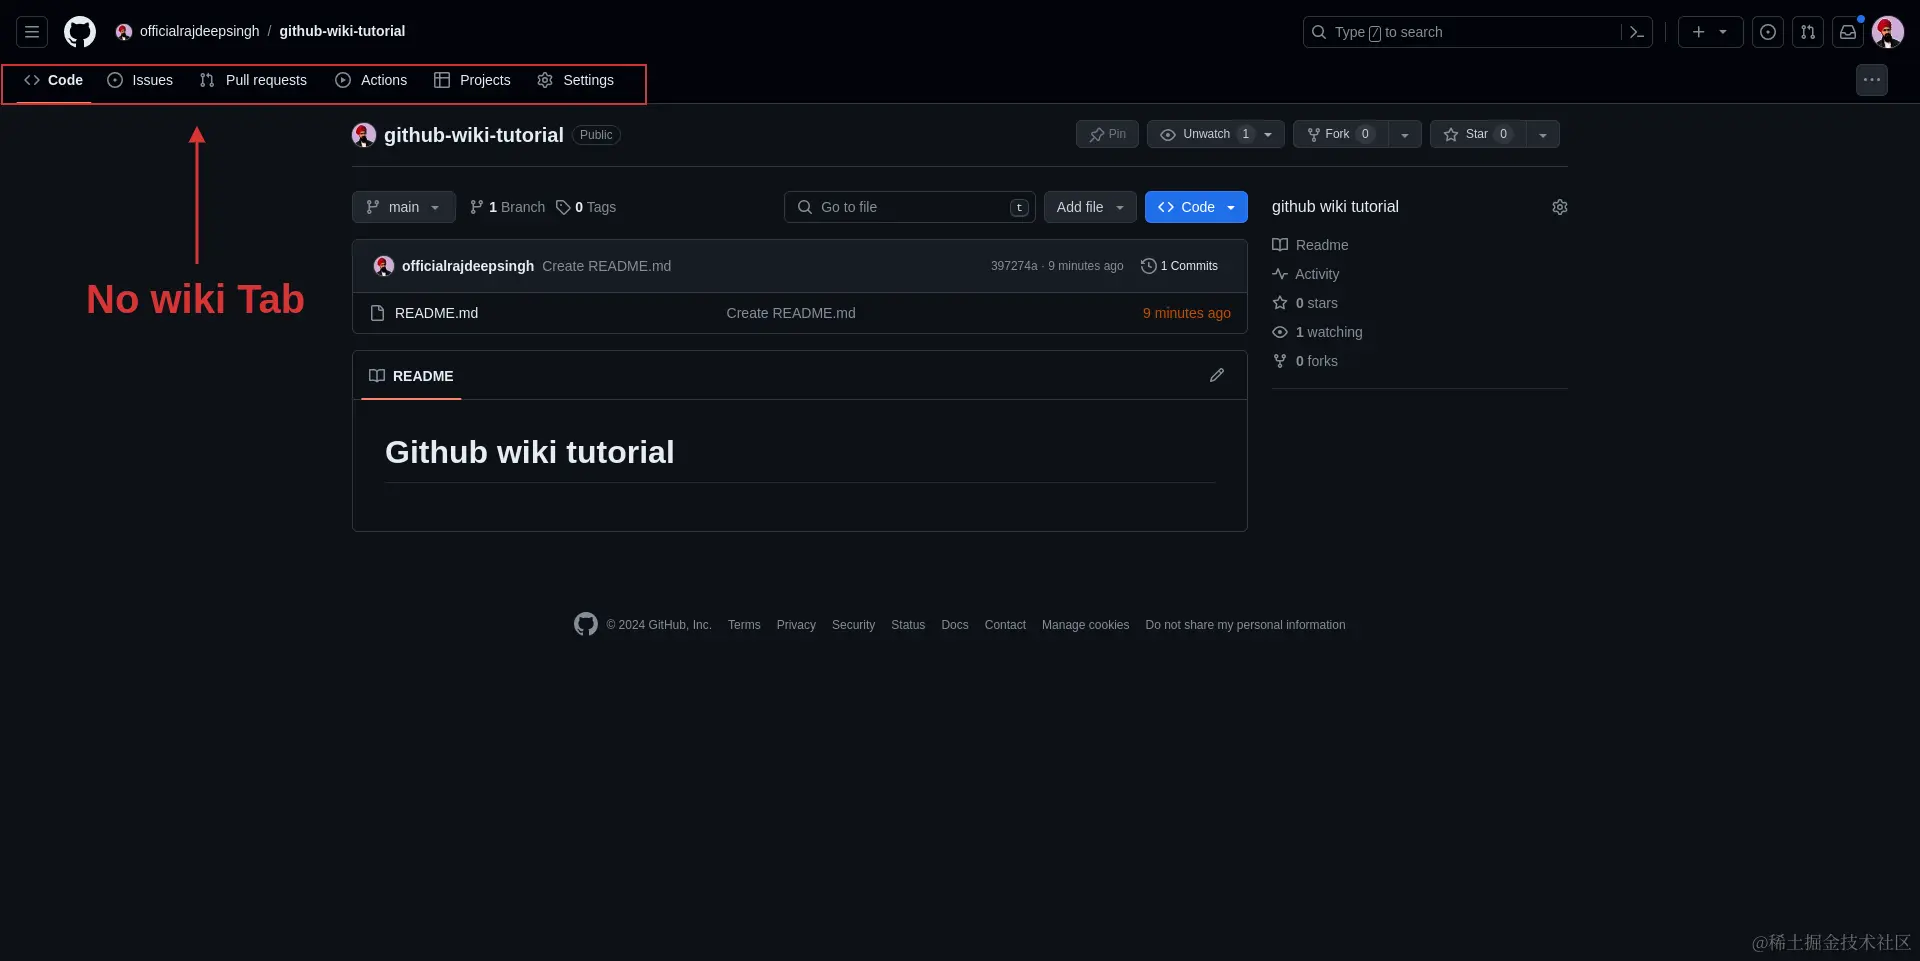Open the Security footer link
Screen dimensions: 1920x961
point(853,625)
